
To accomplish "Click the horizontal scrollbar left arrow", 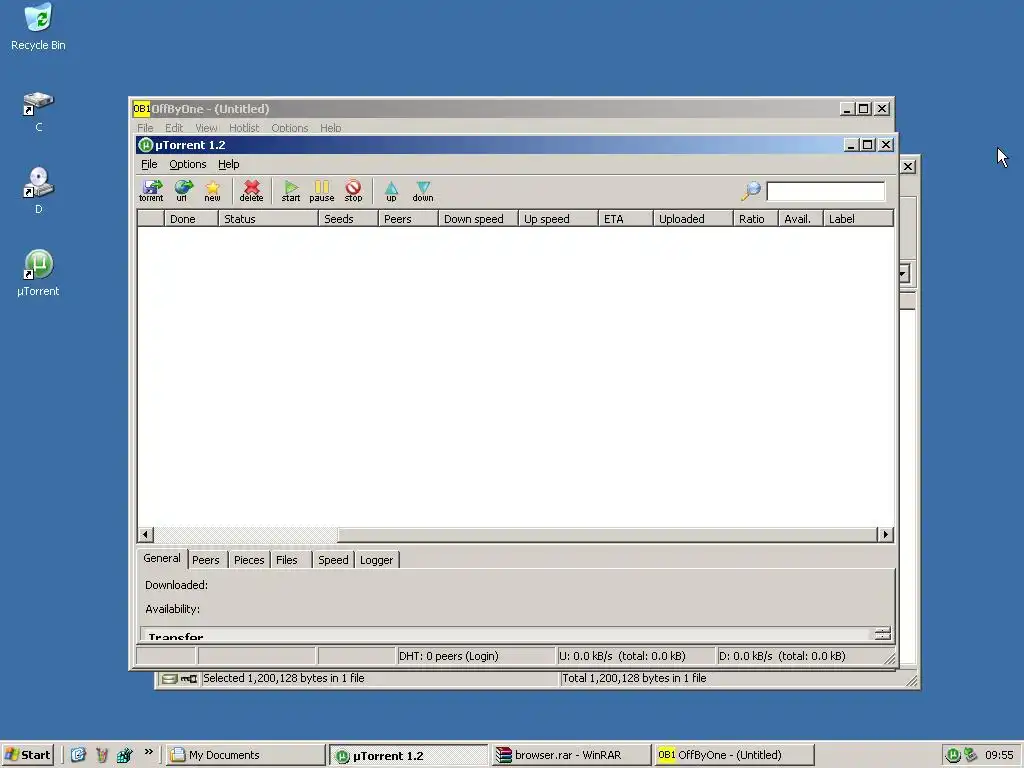I will pos(146,535).
